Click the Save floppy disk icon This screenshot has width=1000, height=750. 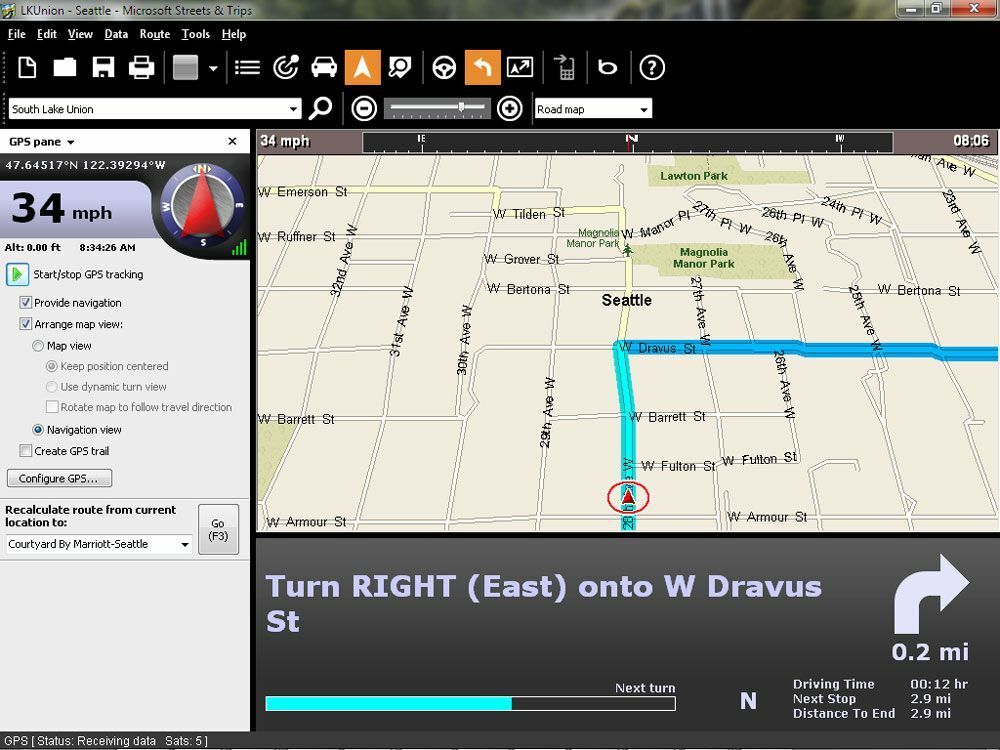coord(103,68)
